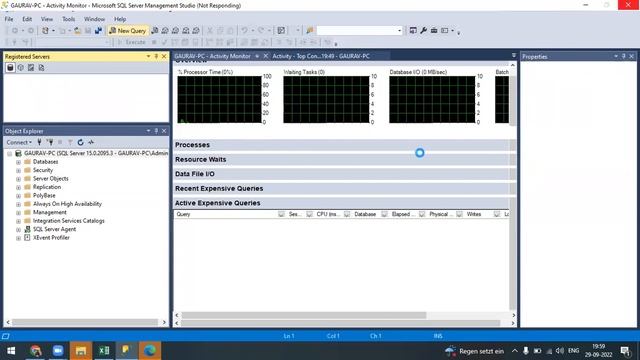Image resolution: width=640 pixels, height=360 pixels.
Task: Open Database Engine Query icon beside New Query
Action: click(x=155, y=31)
